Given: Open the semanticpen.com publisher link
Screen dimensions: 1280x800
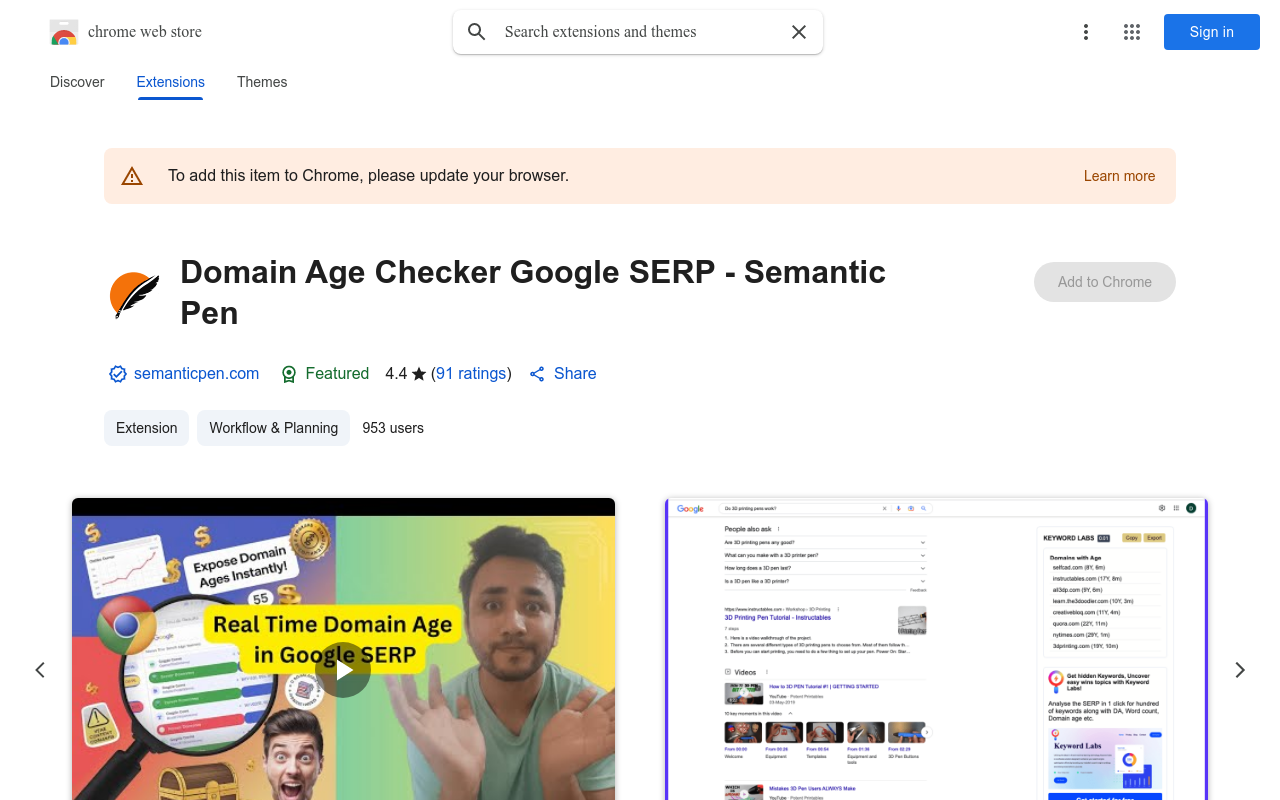Looking at the screenshot, I should [x=196, y=373].
